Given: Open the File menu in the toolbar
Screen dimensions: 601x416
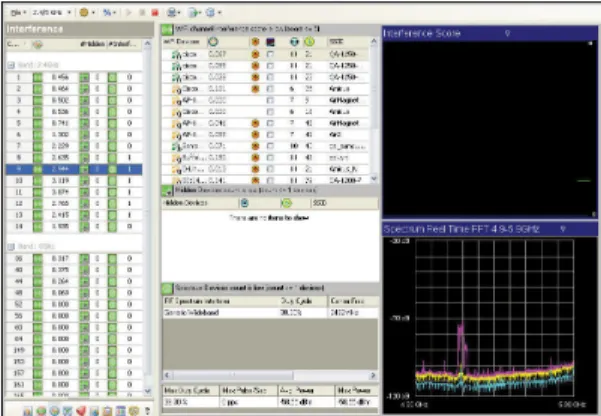Looking at the screenshot, I should point(18,13).
